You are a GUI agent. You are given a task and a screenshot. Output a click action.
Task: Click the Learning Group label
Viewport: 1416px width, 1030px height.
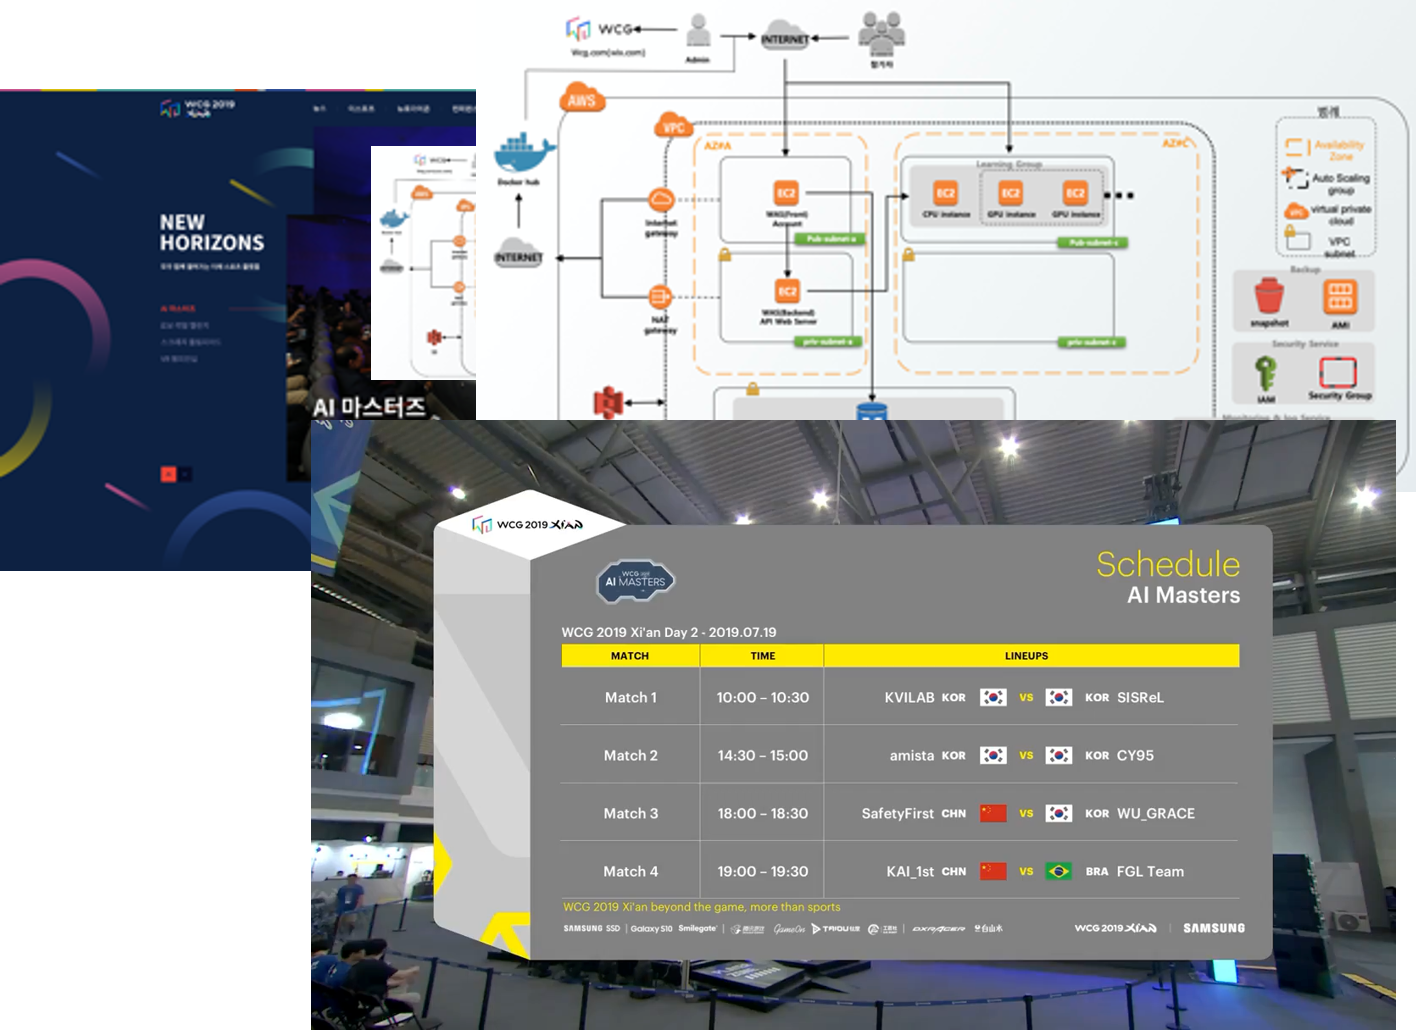[1009, 164]
